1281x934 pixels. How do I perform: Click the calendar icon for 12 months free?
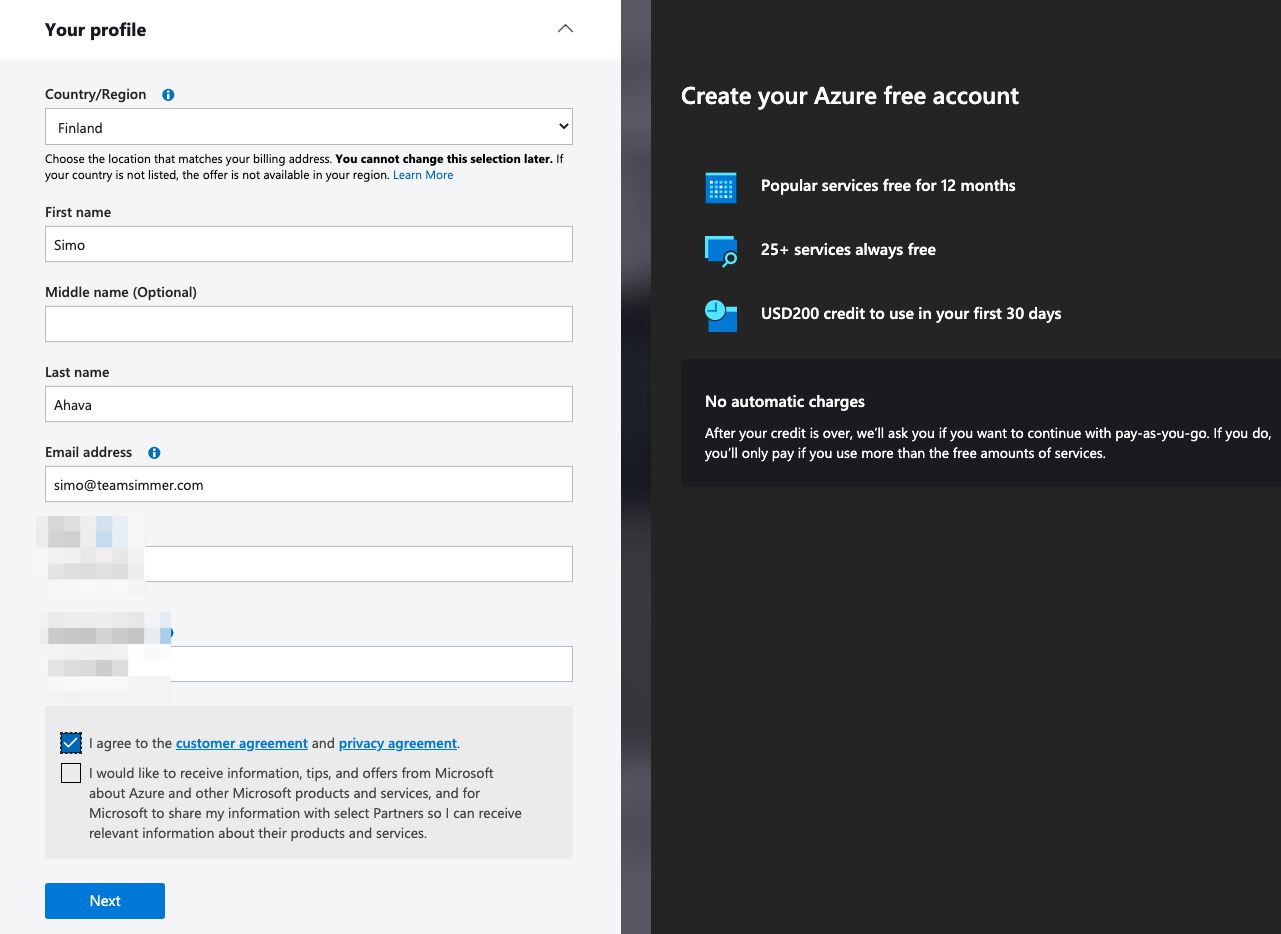[x=721, y=187]
